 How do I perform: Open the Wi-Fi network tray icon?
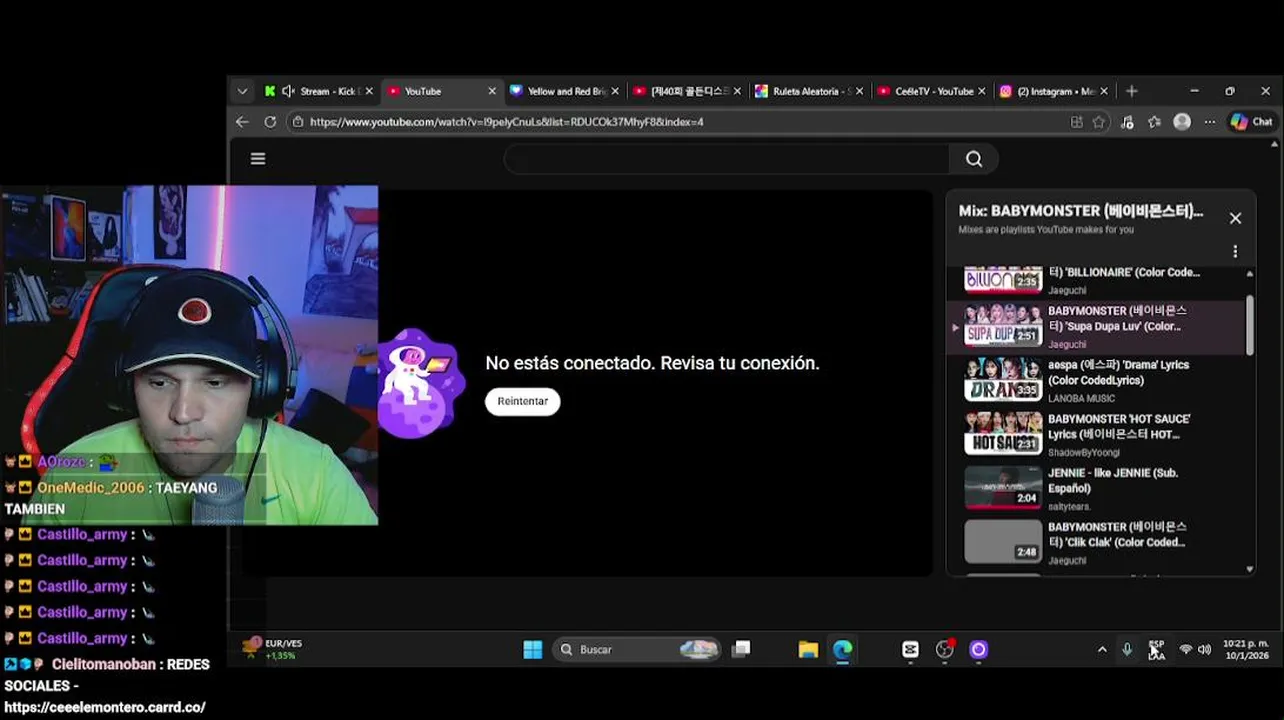[1186, 650]
